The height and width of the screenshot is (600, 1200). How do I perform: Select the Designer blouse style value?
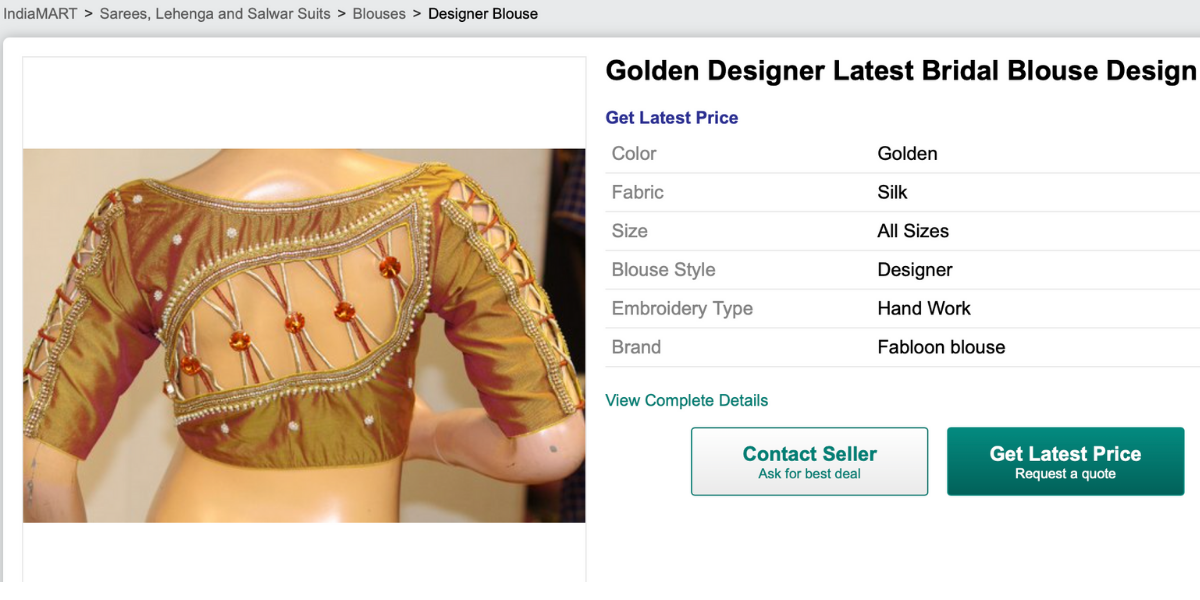point(915,270)
